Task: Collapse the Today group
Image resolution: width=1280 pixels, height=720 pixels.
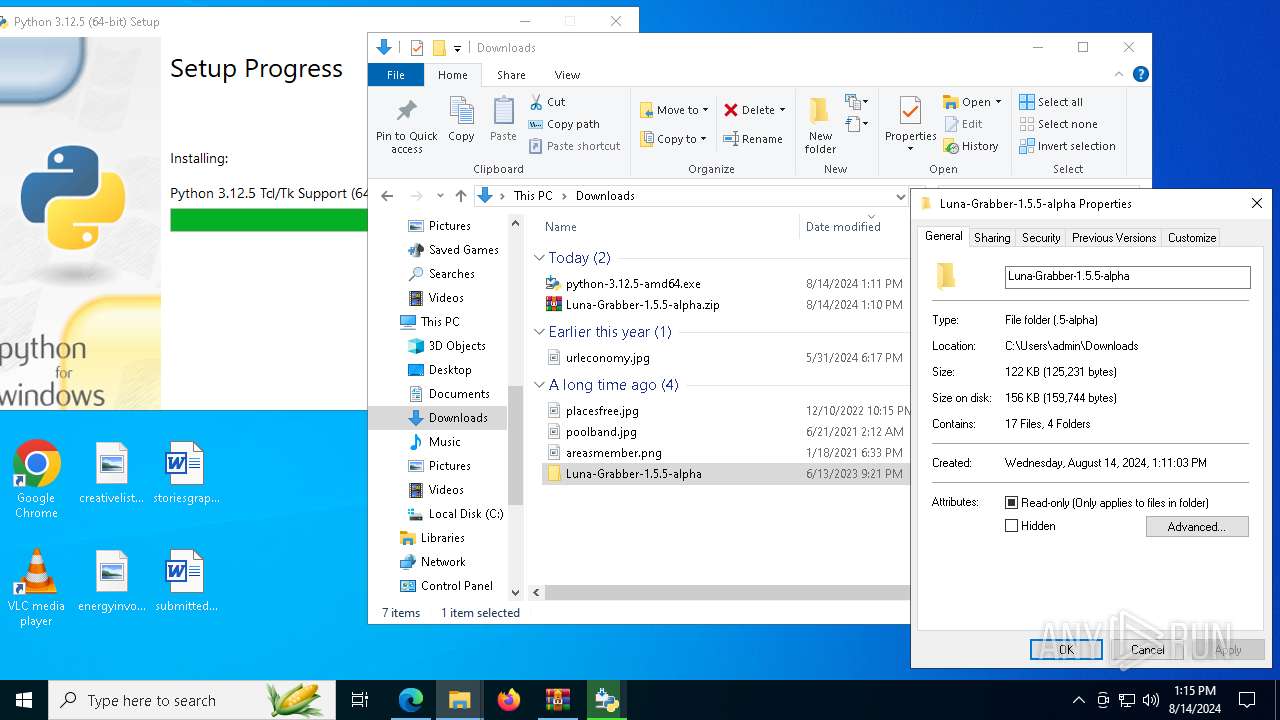Action: point(539,258)
